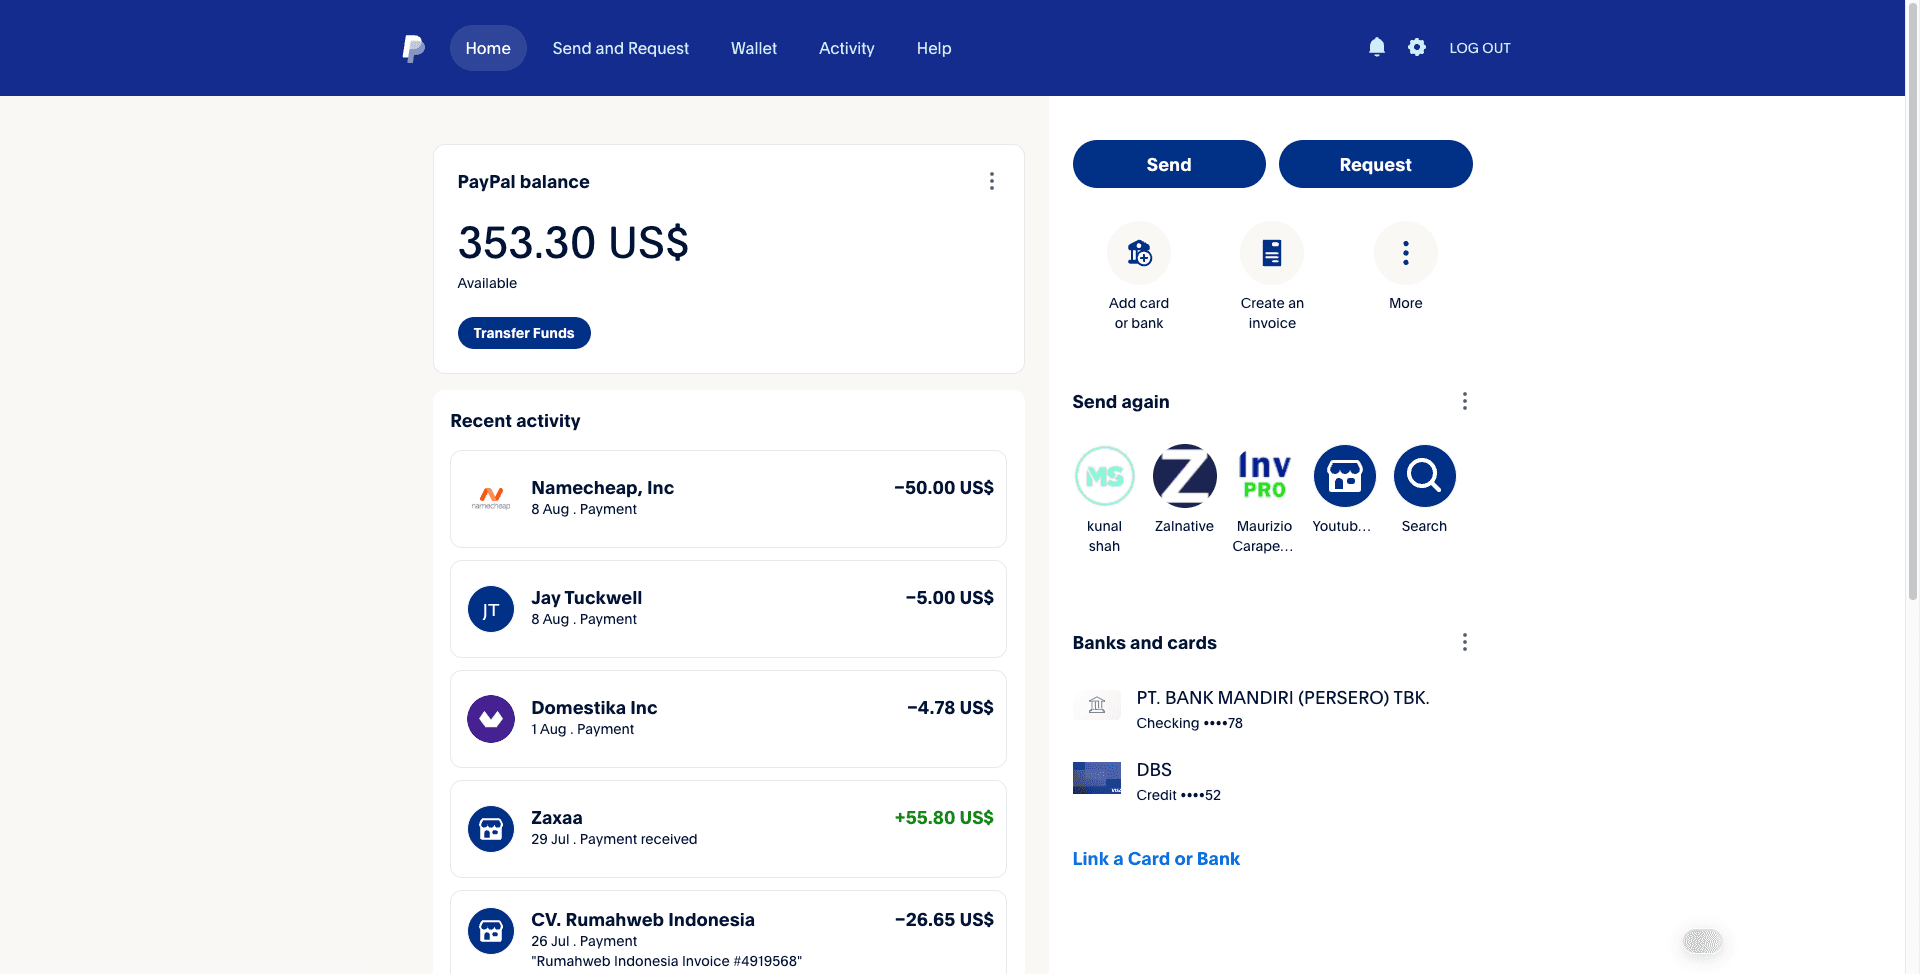Screen dimensions: 1920x974
Task: Click the Create an invoice icon
Action: (x=1272, y=253)
